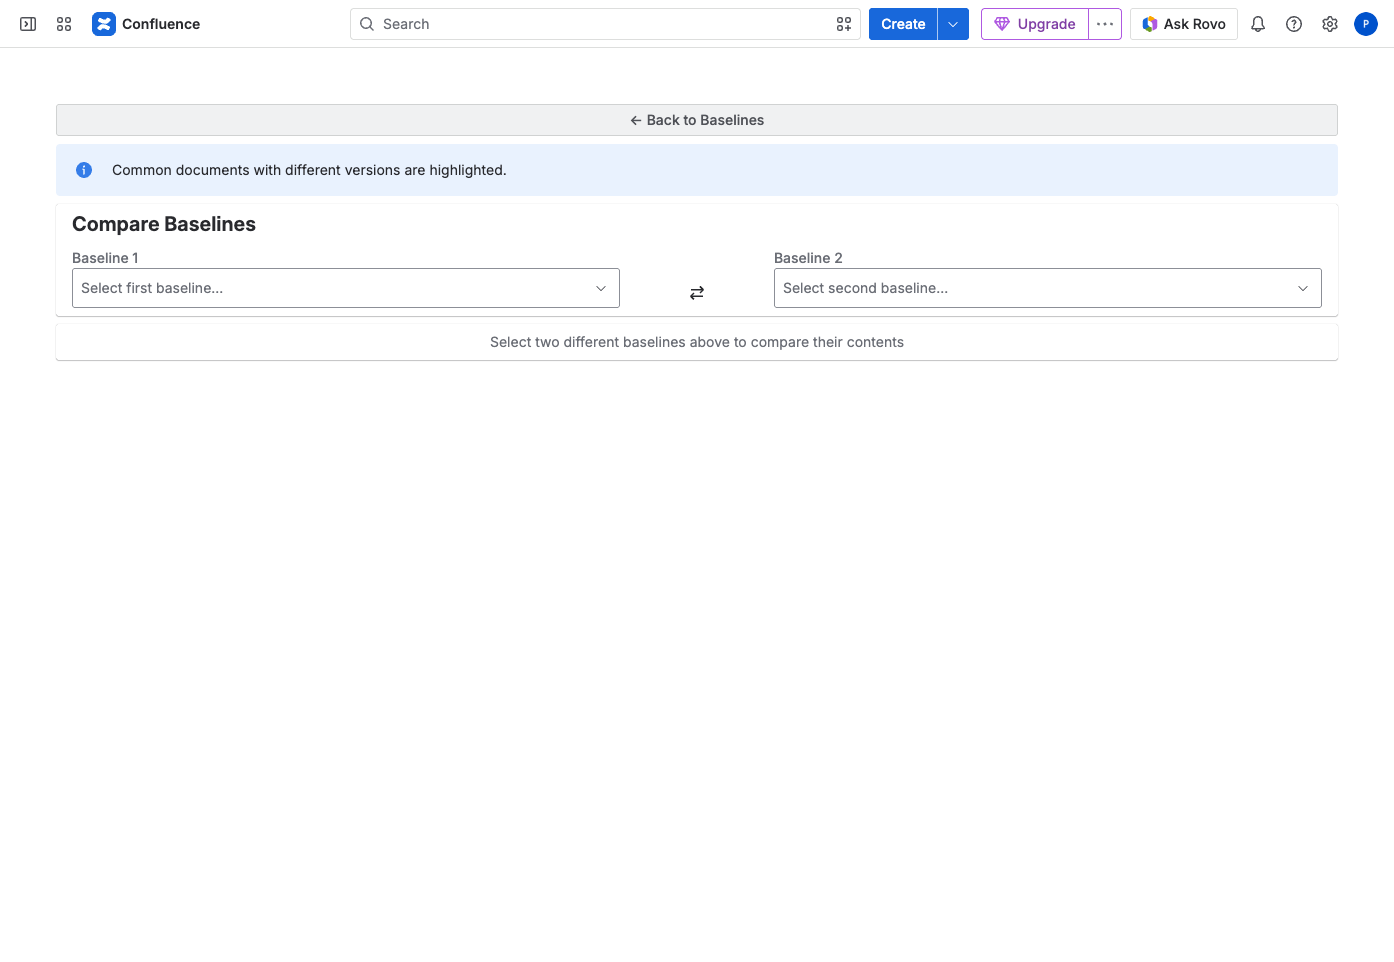Click the 'Common documents with different versions' message
Viewport: 1394px width, 962px height.
(309, 170)
